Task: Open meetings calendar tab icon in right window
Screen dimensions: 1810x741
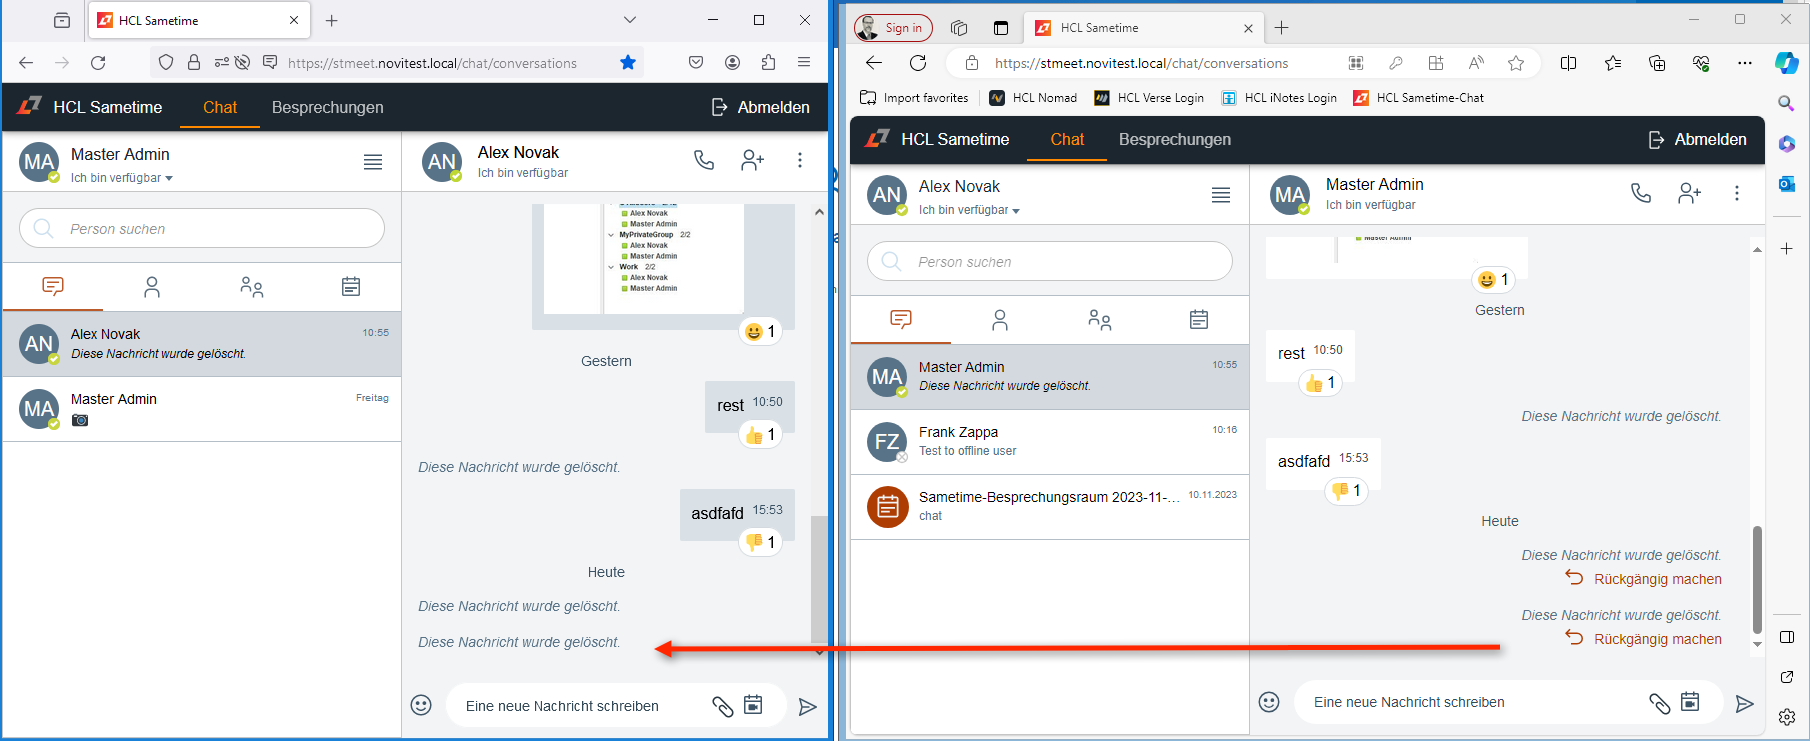Action: pos(1199,320)
